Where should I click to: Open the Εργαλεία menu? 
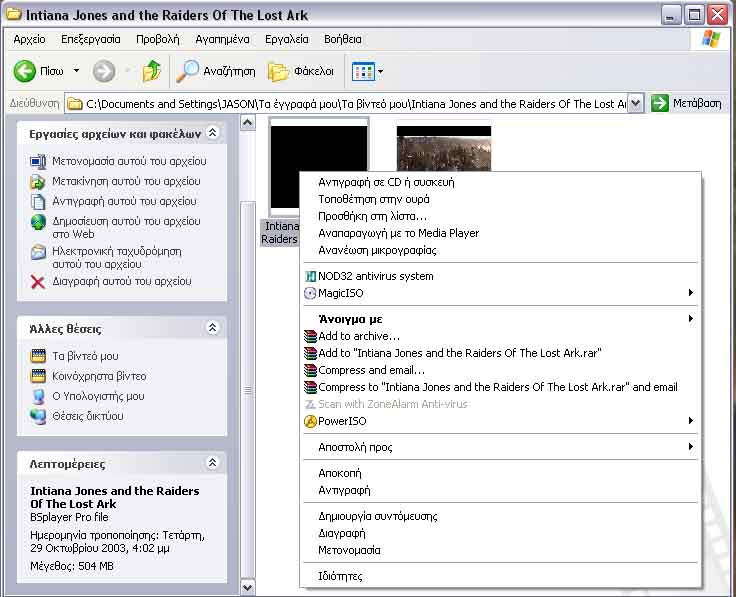287,39
